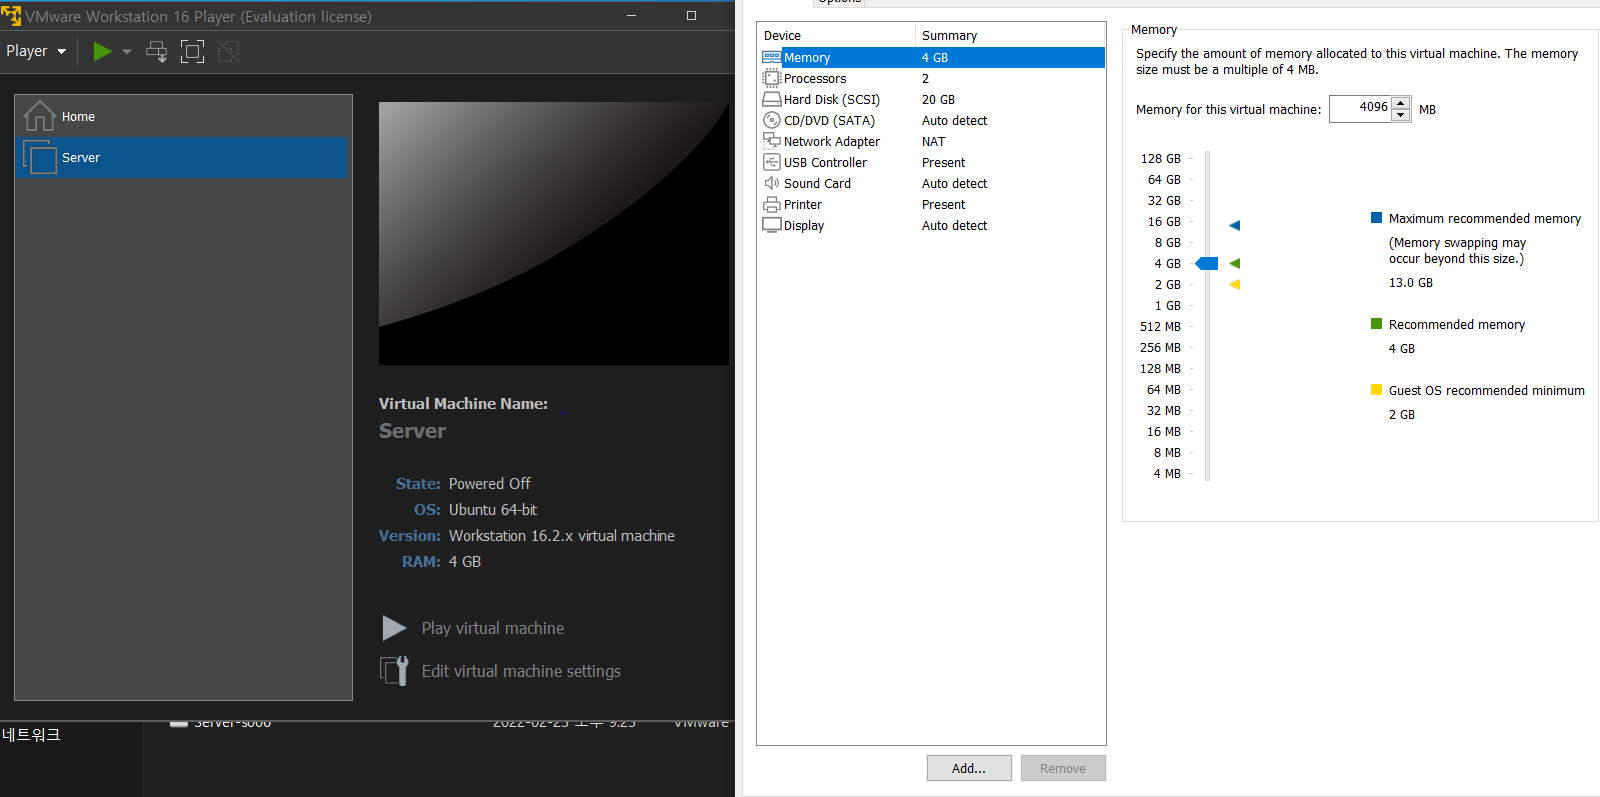
Task: Click the USB Controller icon
Action: 772,162
